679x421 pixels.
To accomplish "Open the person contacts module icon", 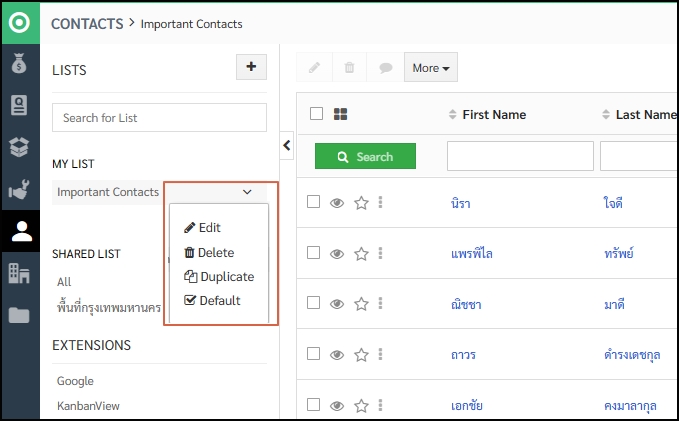I will pos(22,231).
